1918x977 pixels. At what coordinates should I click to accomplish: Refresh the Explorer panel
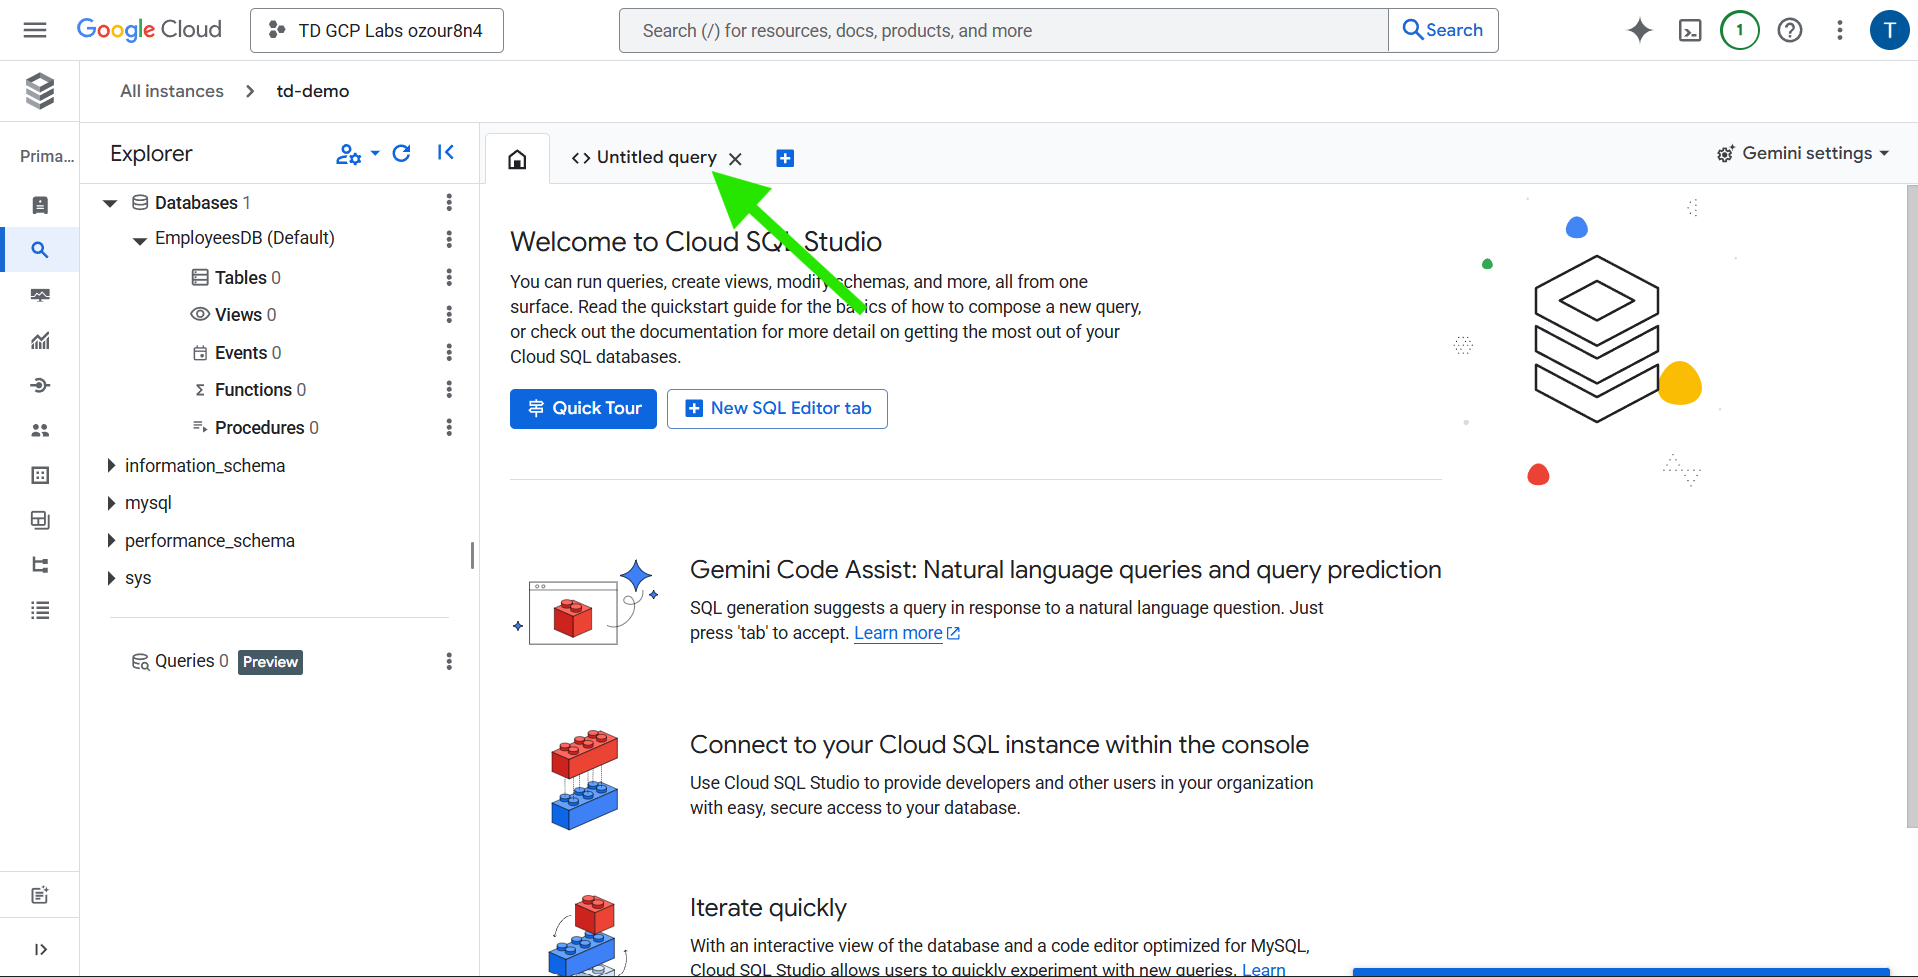tap(401, 153)
